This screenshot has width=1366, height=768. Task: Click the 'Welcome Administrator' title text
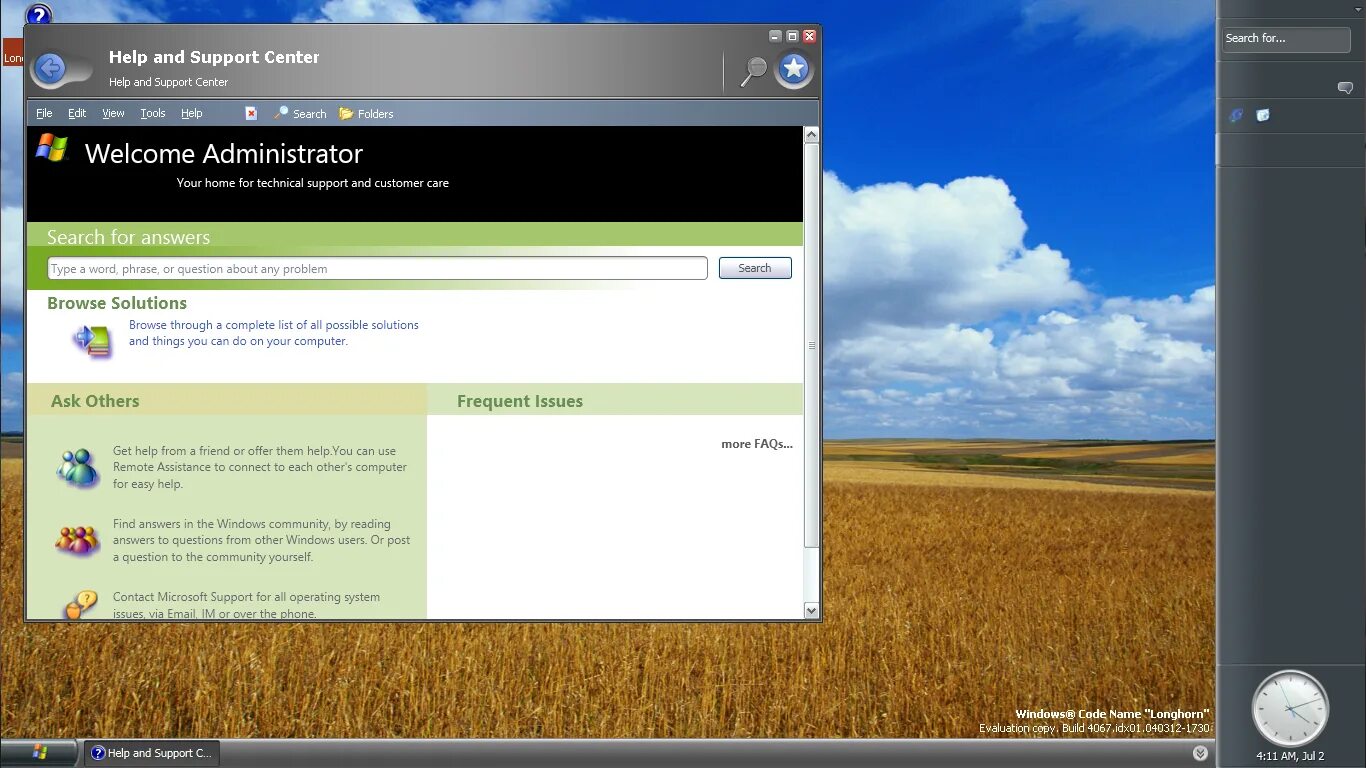point(224,153)
